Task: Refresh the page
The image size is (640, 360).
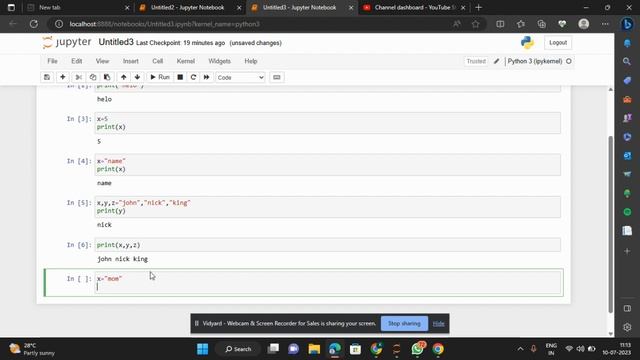Action: (x=33, y=24)
